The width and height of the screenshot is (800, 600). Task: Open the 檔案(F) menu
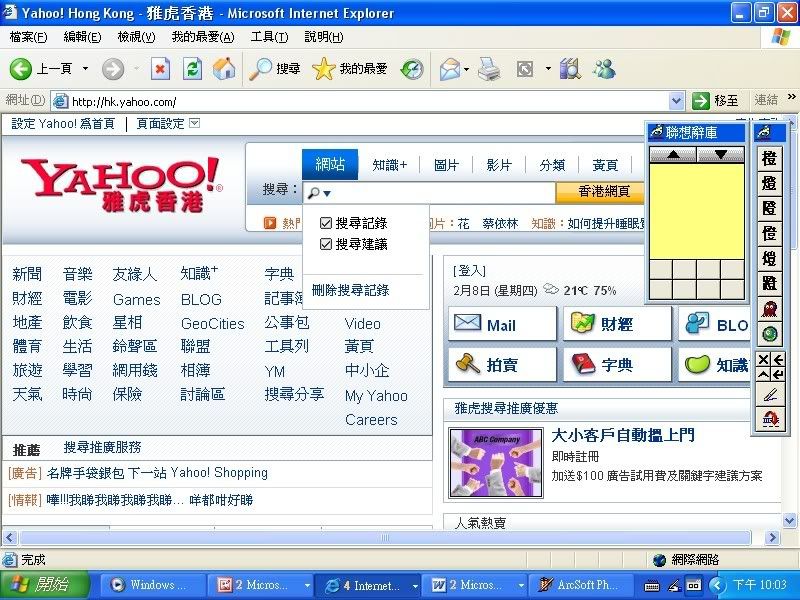28,37
